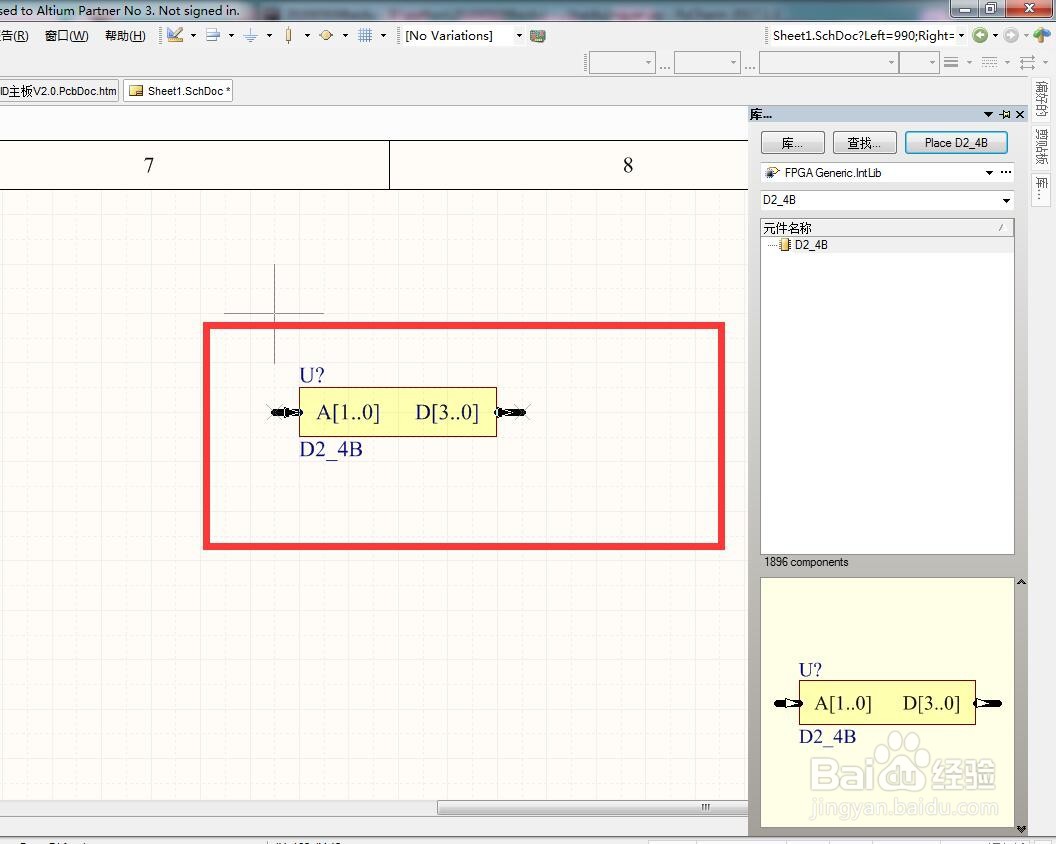
Task: Expand the alignment tools dropdown arrow
Action: pos(231,35)
